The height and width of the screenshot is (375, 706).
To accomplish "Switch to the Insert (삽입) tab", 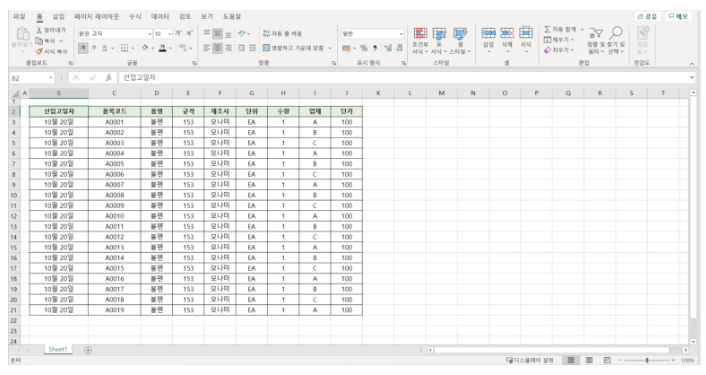I will coord(59,17).
